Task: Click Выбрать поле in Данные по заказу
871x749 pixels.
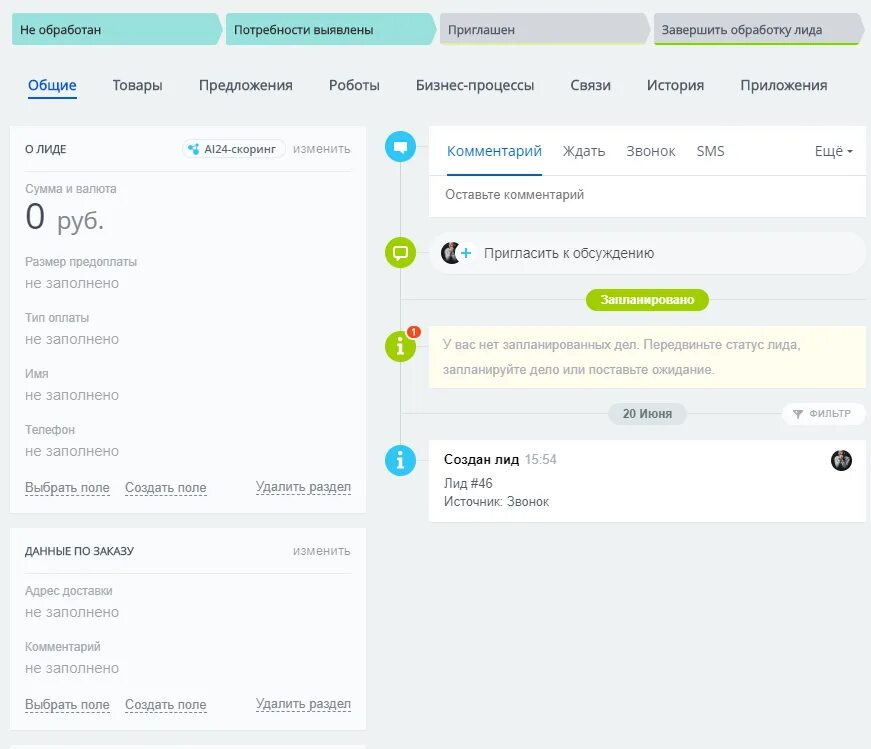Action: 67,705
